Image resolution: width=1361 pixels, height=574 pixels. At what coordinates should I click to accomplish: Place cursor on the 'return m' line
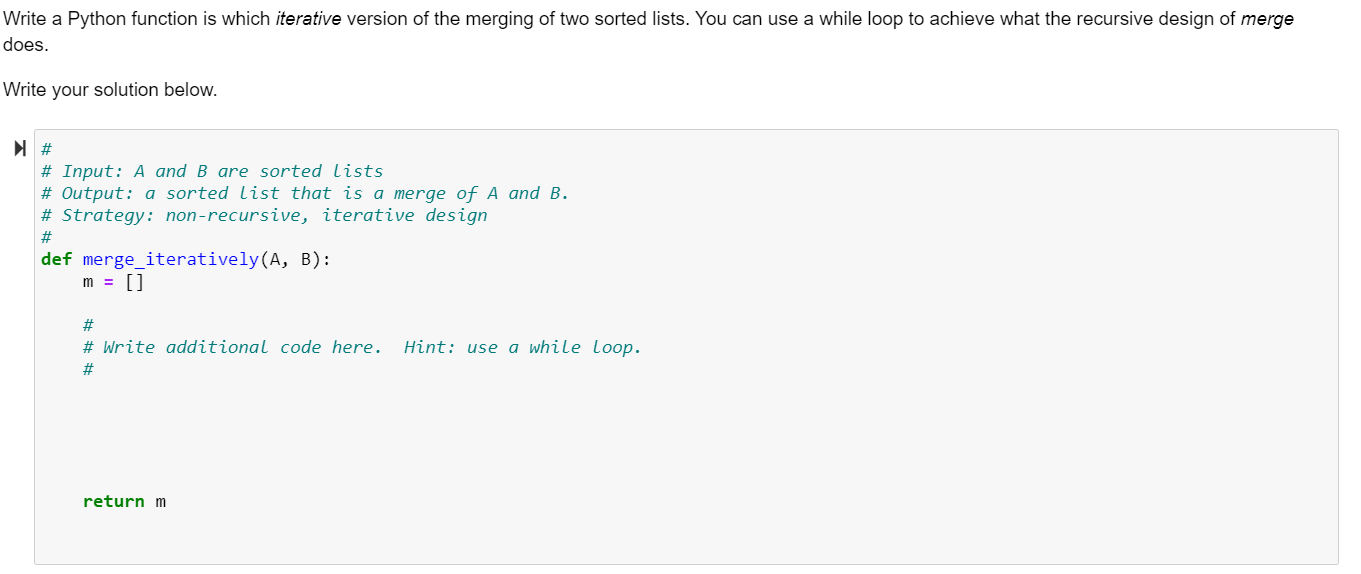pos(124,501)
